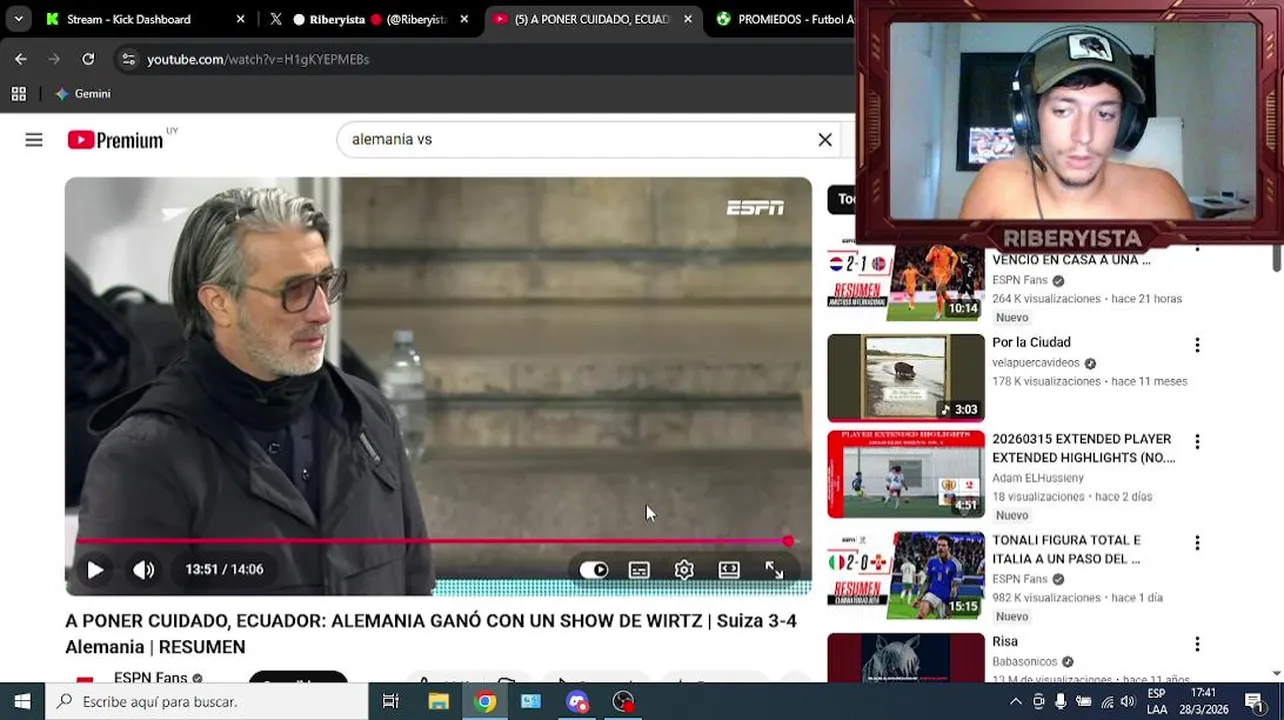Click the youtube.com address bar URL
The image size is (1284, 720).
point(258,59)
